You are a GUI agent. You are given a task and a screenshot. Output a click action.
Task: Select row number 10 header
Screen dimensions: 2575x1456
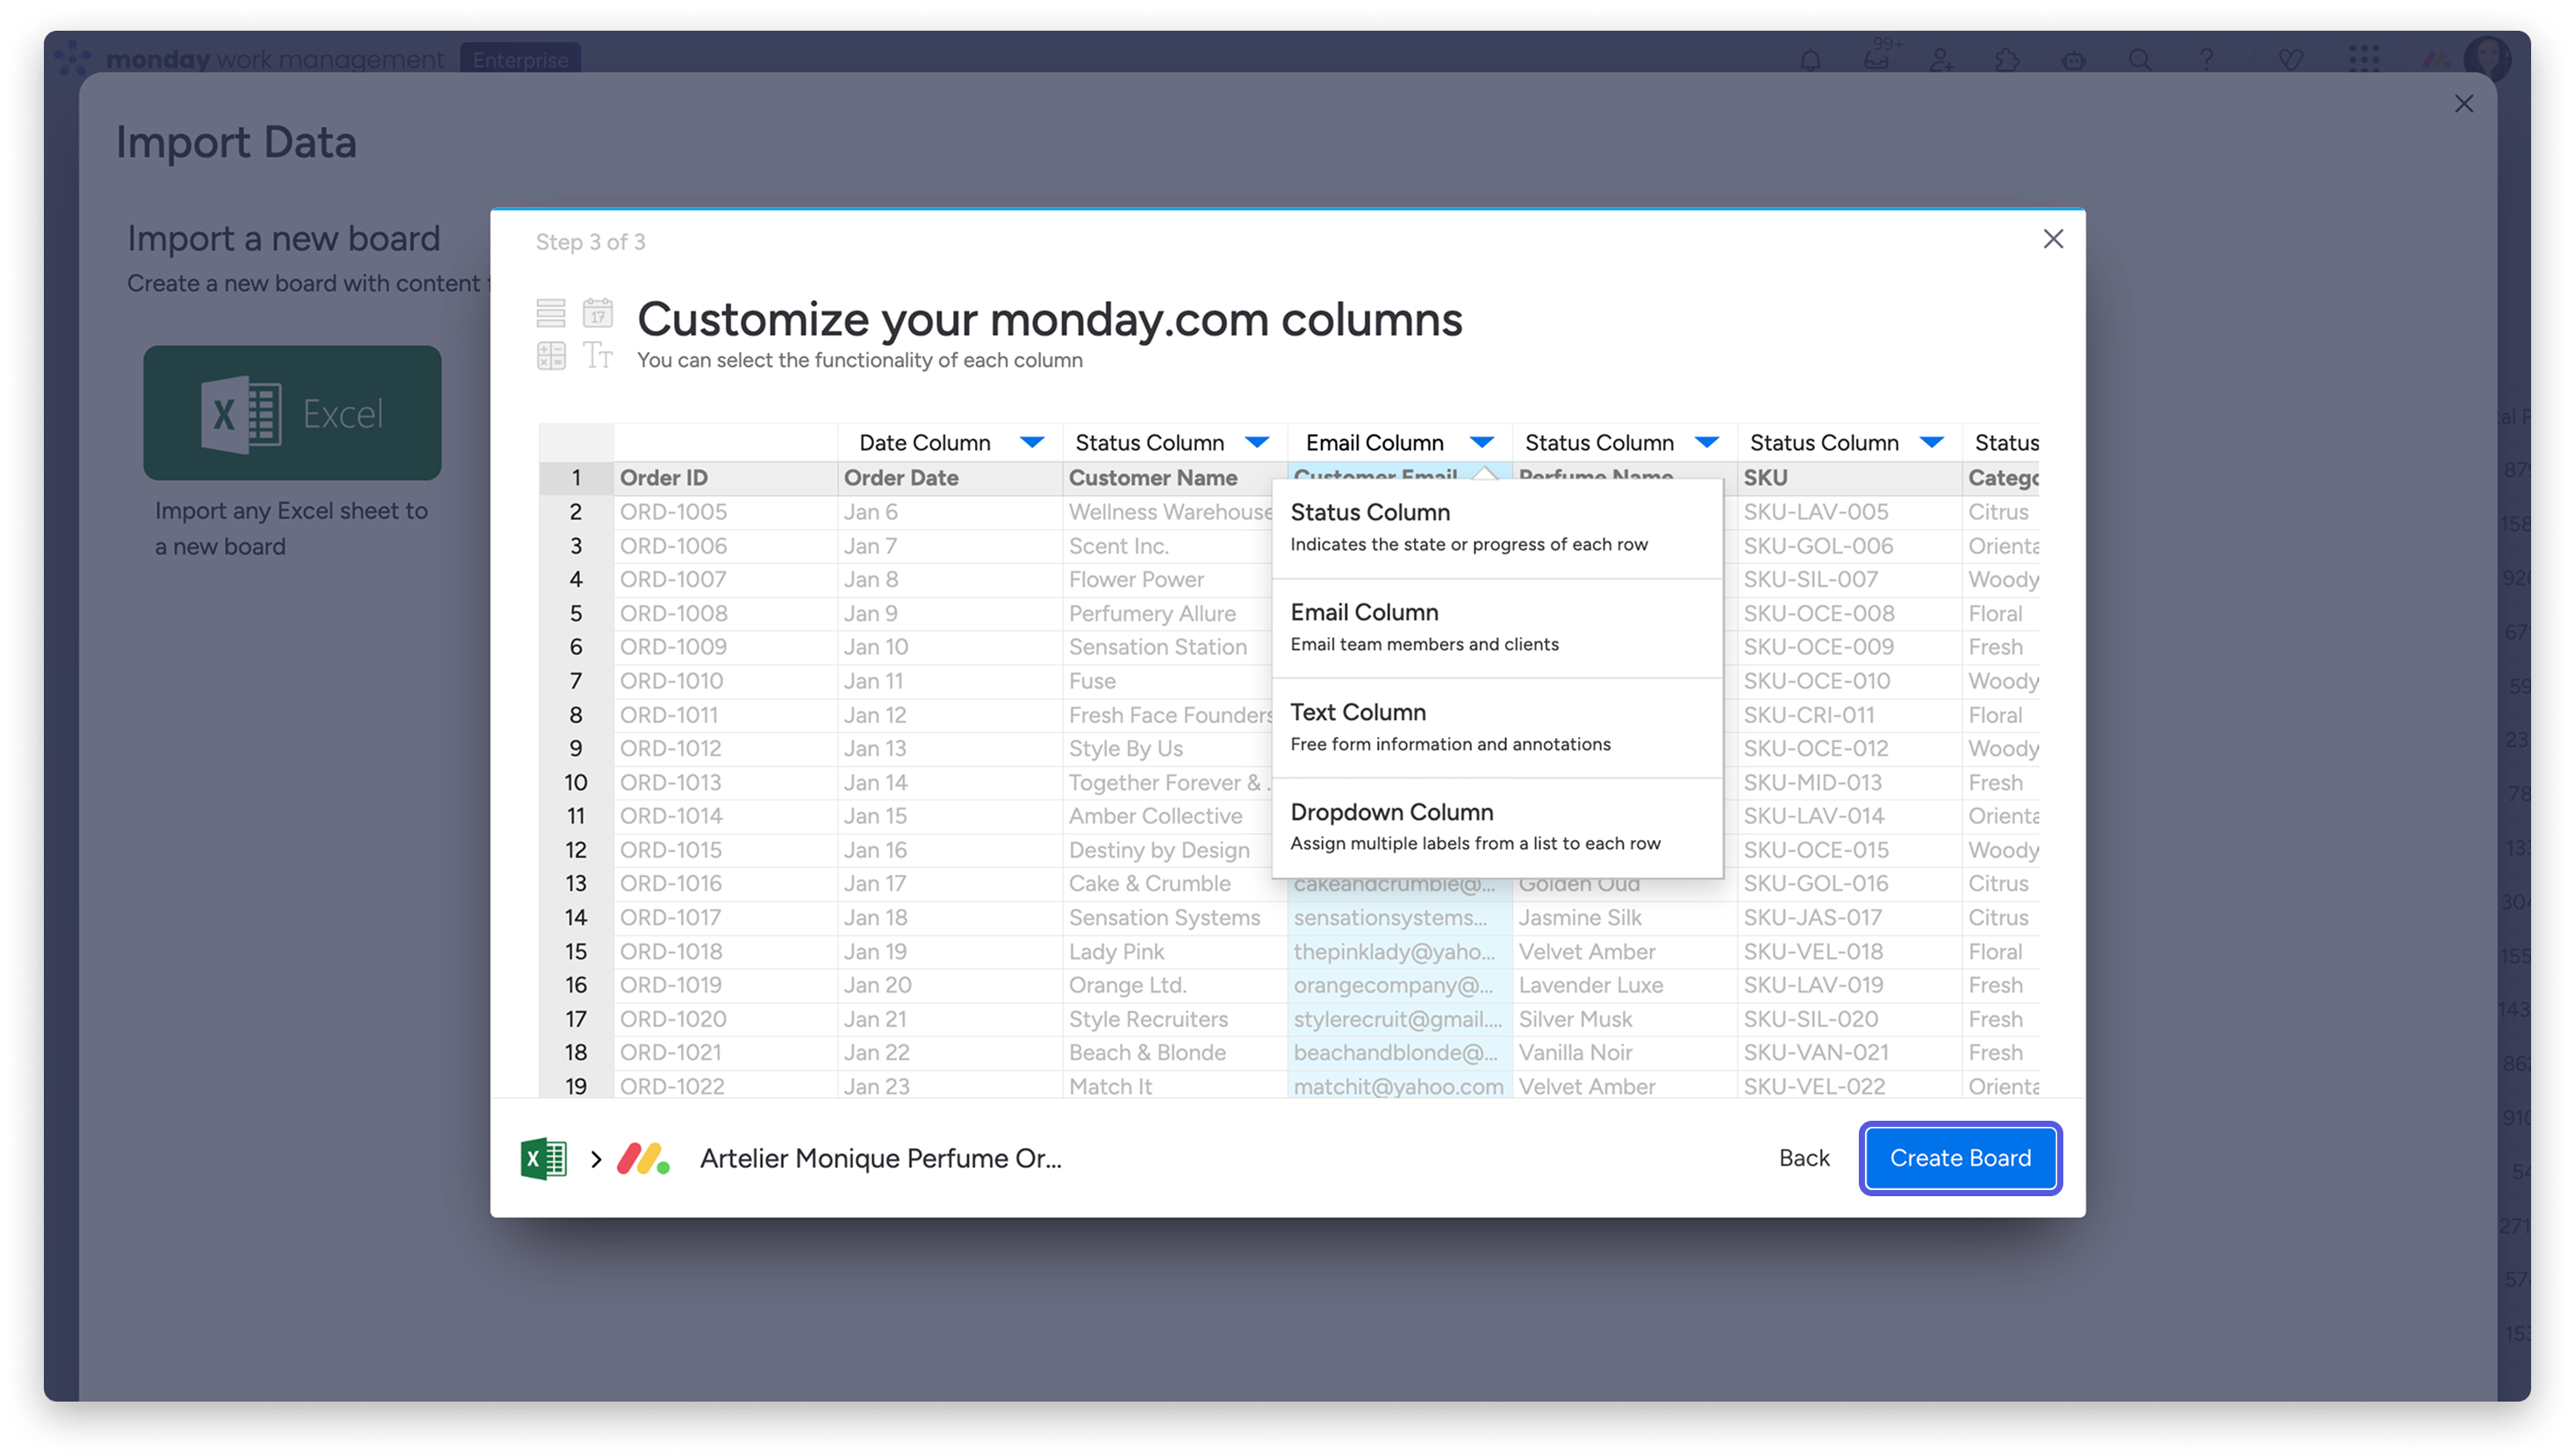point(575,782)
